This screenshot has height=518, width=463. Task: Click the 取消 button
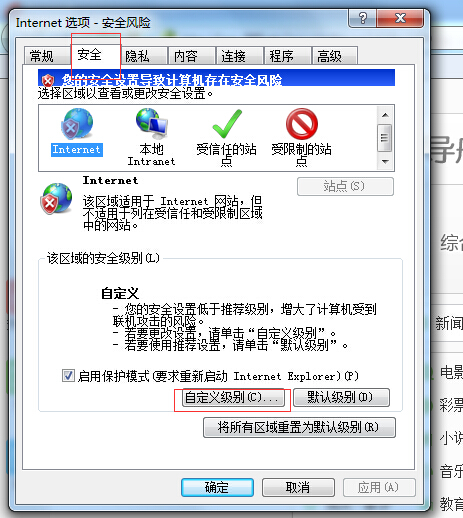coord(298,488)
